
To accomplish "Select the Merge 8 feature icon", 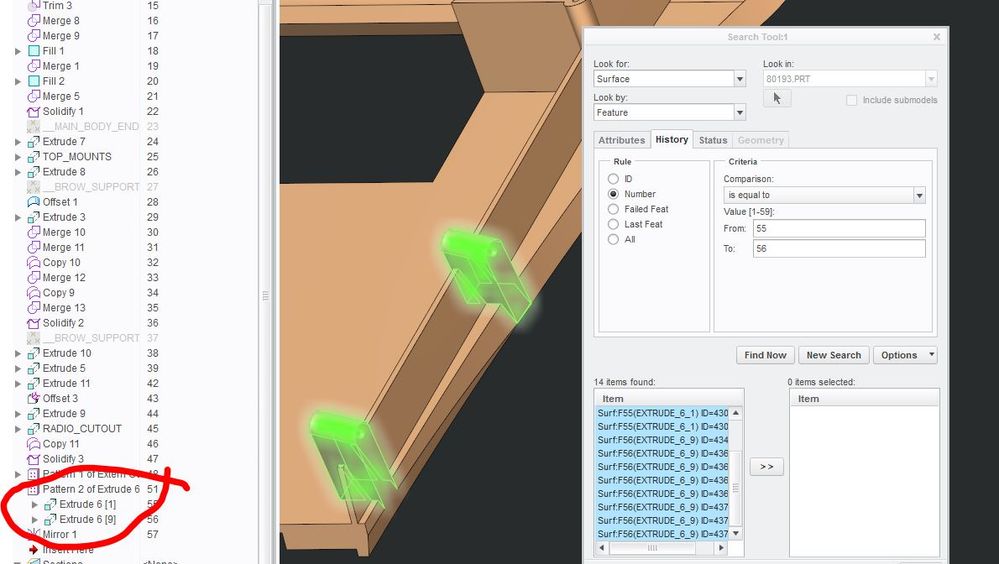I will [34, 20].
